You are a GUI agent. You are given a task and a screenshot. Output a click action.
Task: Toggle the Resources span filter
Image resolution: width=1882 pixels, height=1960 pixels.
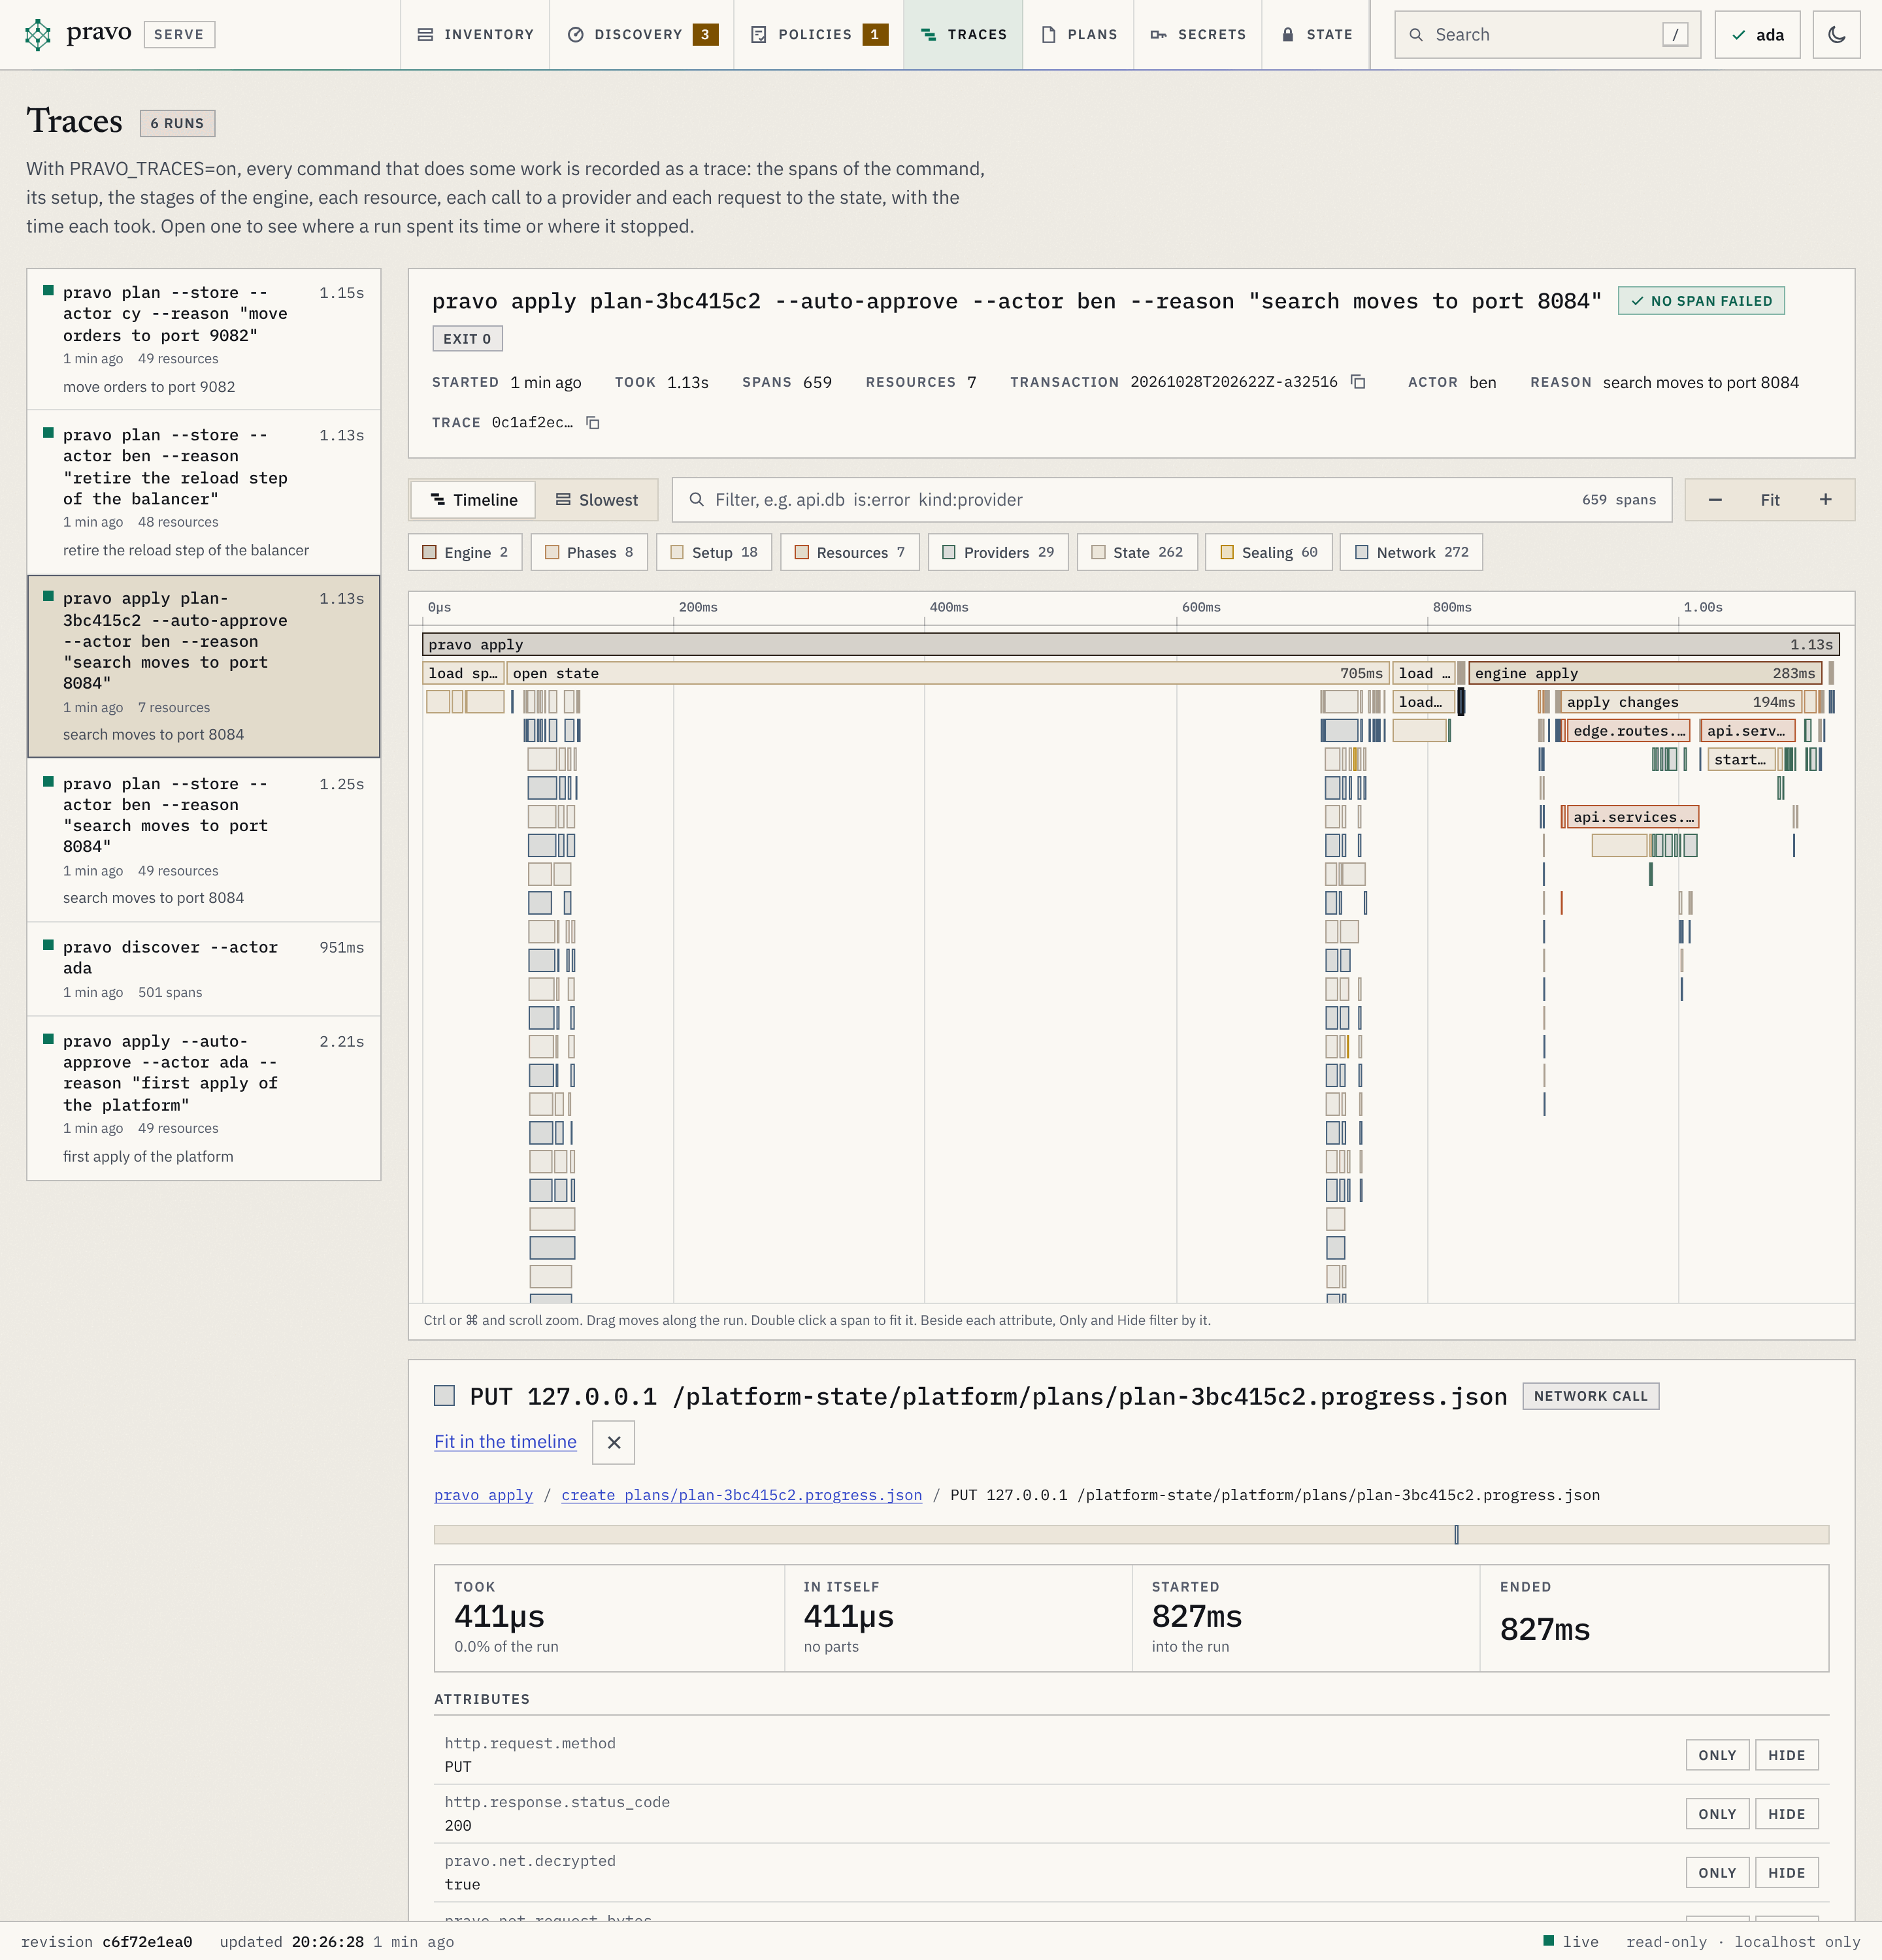tap(850, 552)
